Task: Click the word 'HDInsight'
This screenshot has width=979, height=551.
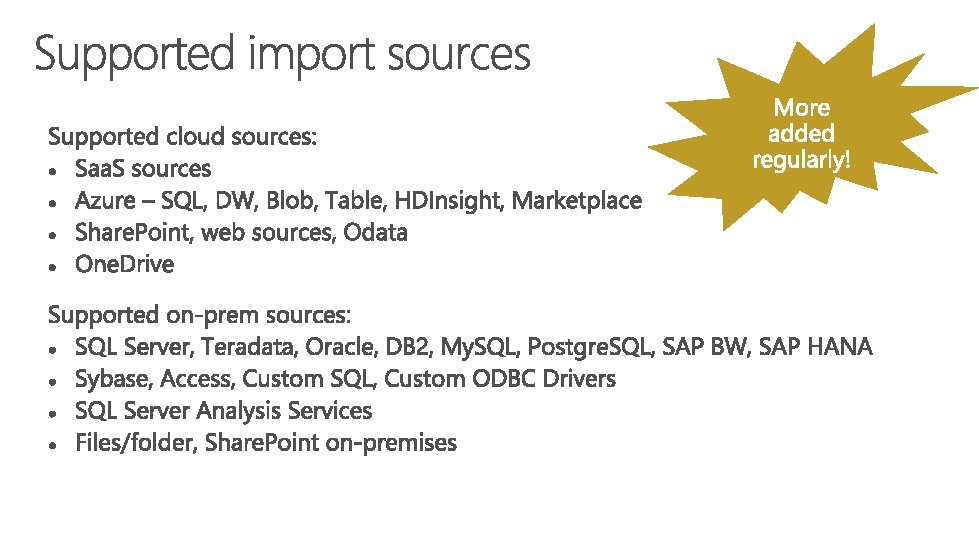Action: (x=448, y=201)
